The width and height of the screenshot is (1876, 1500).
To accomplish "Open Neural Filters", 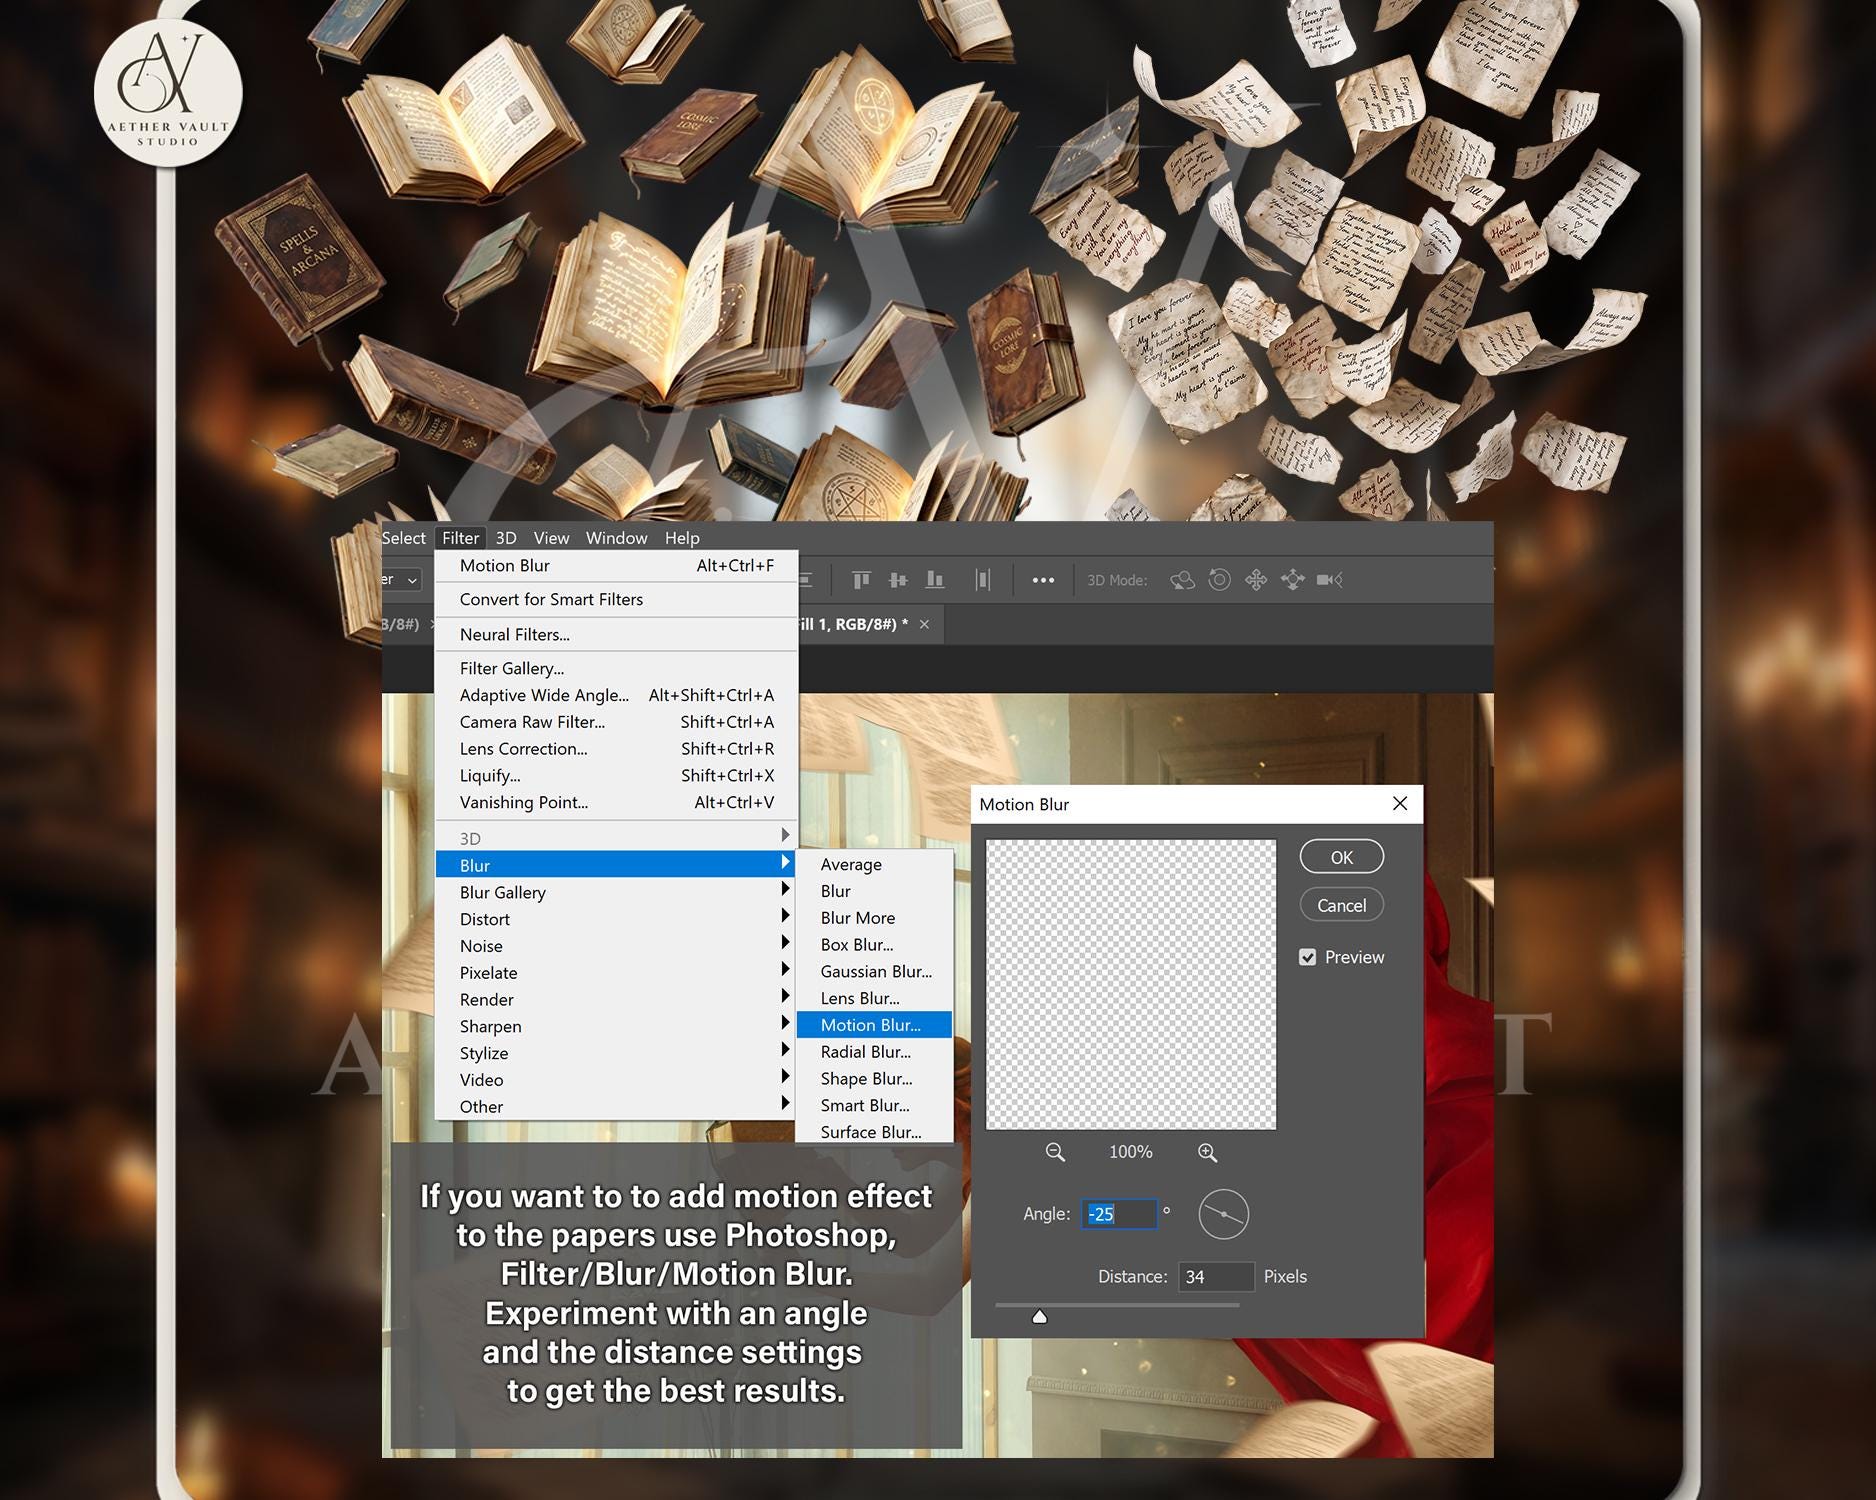I will tap(615, 635).
